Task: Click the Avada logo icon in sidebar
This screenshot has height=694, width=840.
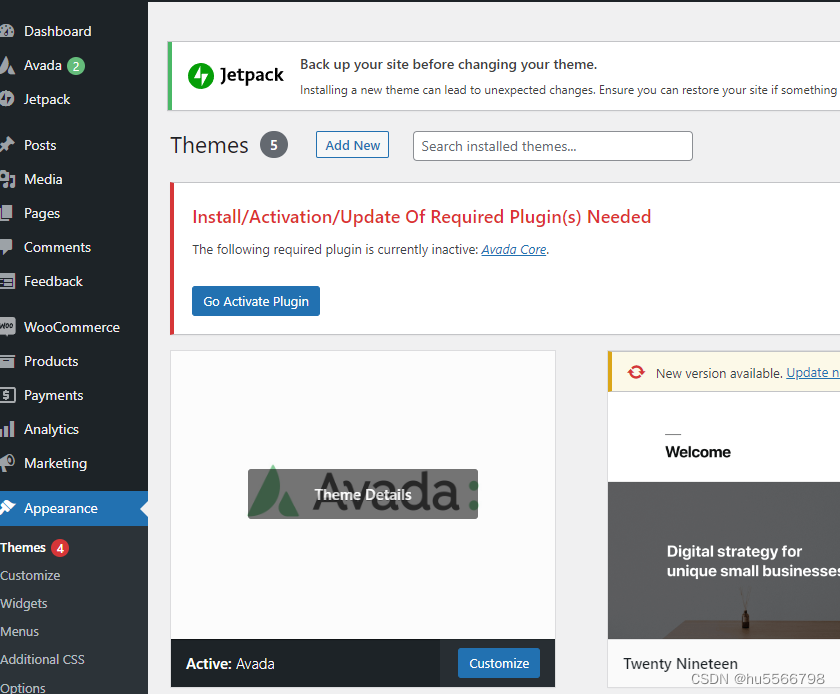Action: (x=6, y=65)
